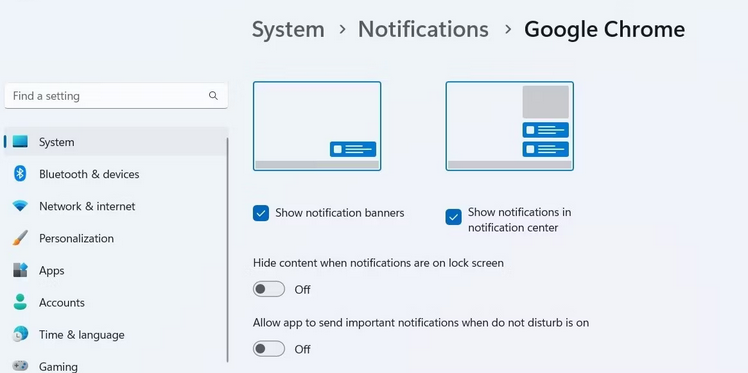Click the notification banner preview image

(x=317, y=126)
